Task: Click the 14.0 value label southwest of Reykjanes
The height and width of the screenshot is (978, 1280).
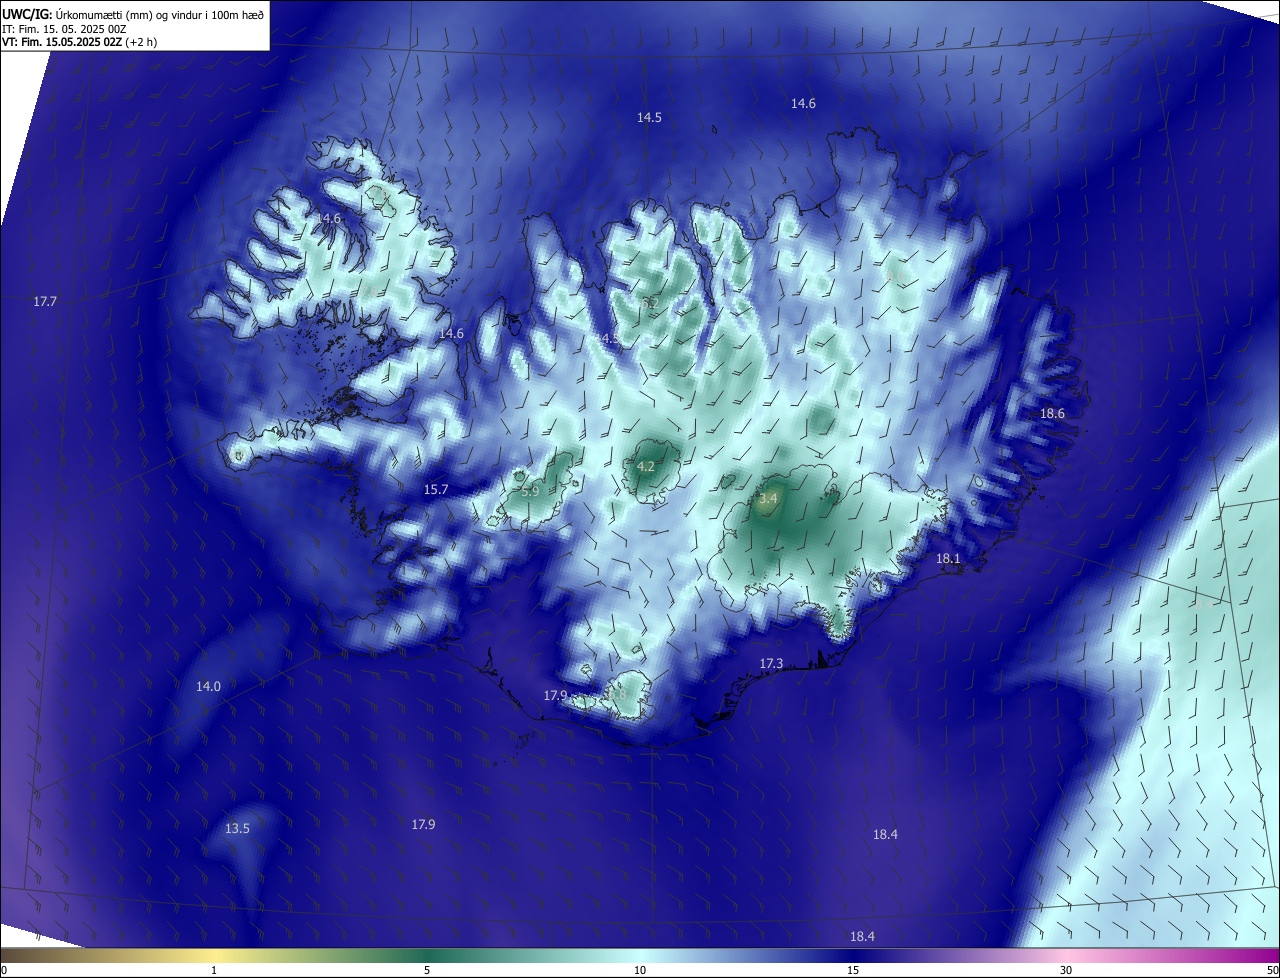Action: tap(208, 686)
